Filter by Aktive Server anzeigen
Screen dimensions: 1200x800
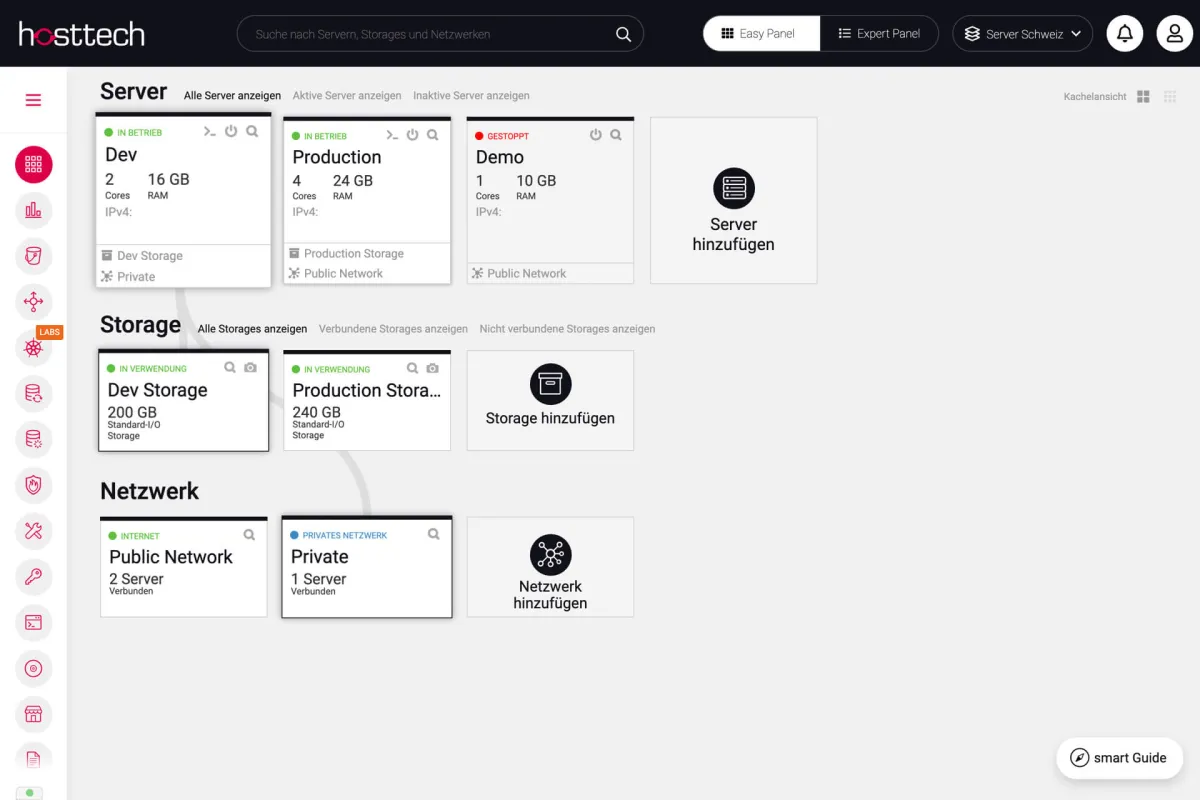[x=347, y=96]
